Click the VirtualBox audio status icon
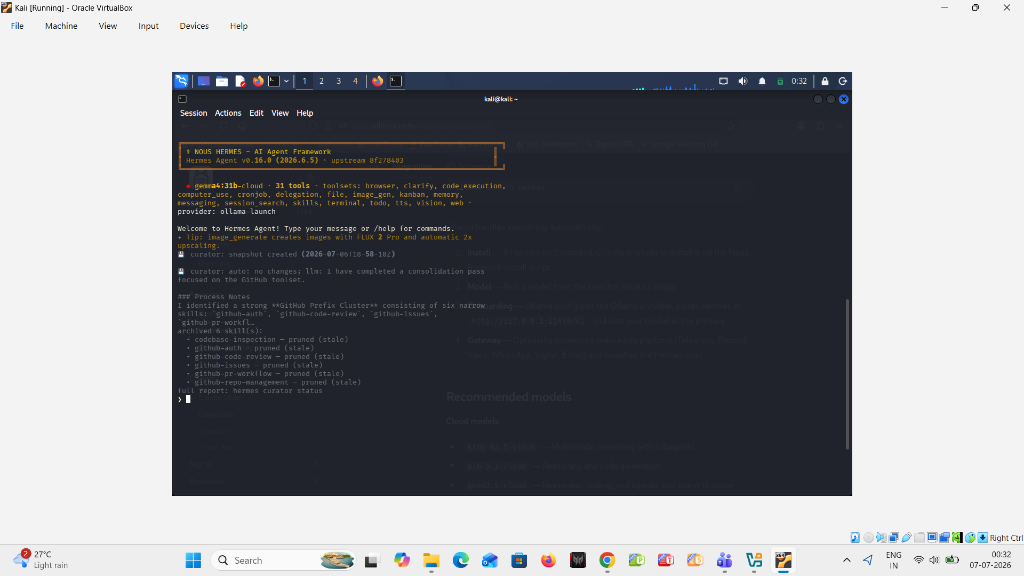 pyautogui.click(x=881, y=537)
